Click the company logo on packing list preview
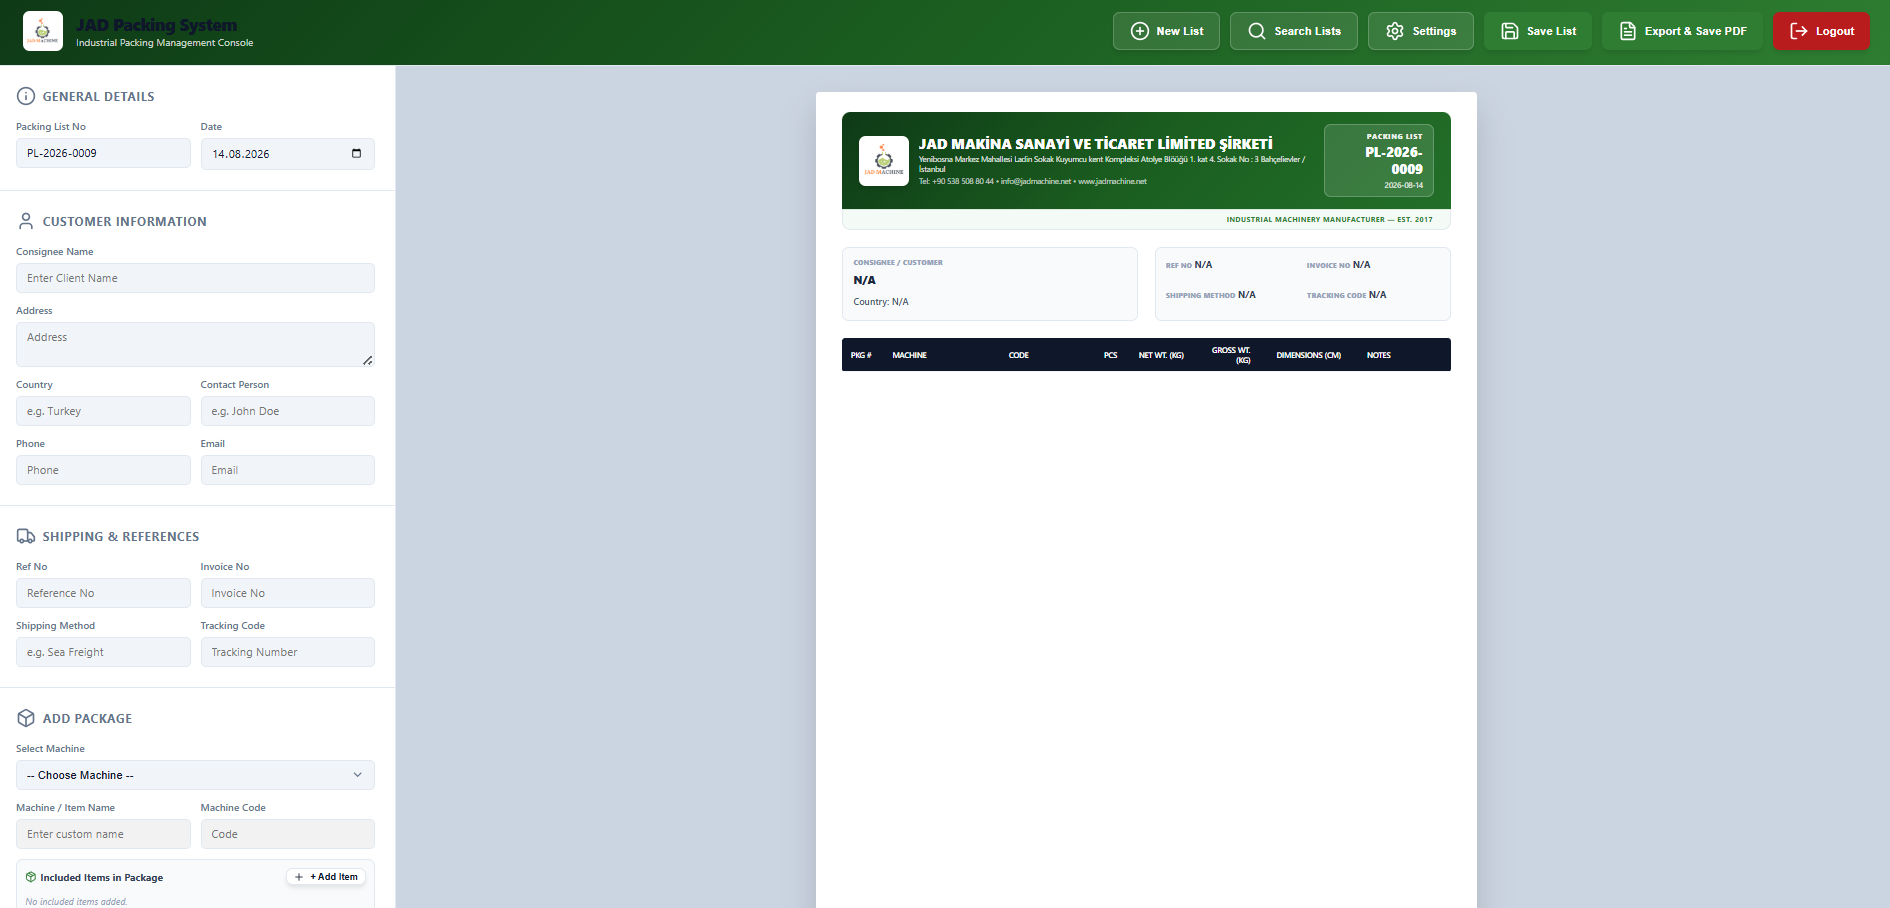 [884, 161]
